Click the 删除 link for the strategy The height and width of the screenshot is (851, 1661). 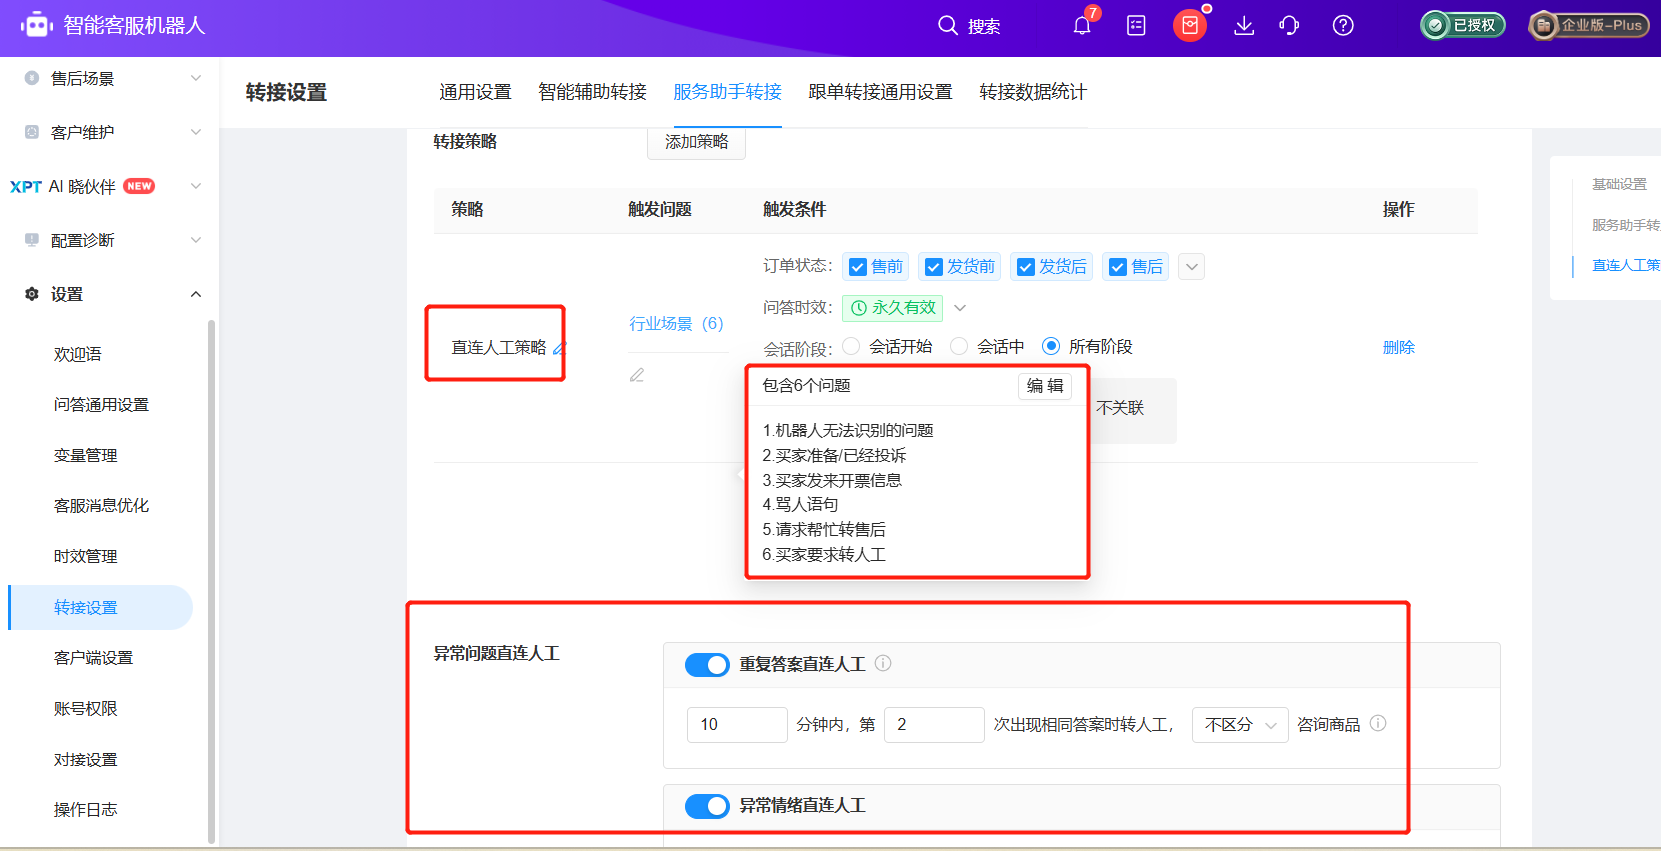1398,347
